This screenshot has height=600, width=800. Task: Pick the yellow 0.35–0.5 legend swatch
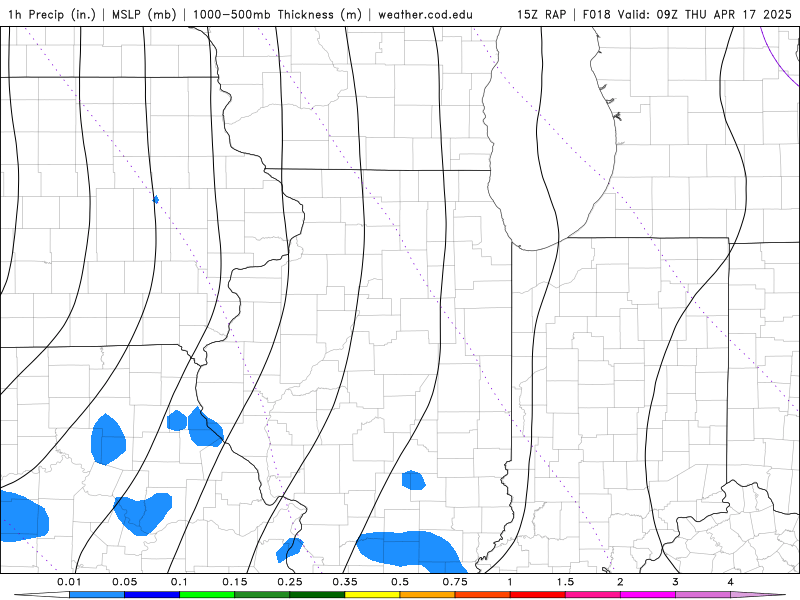tap(372, 595)
